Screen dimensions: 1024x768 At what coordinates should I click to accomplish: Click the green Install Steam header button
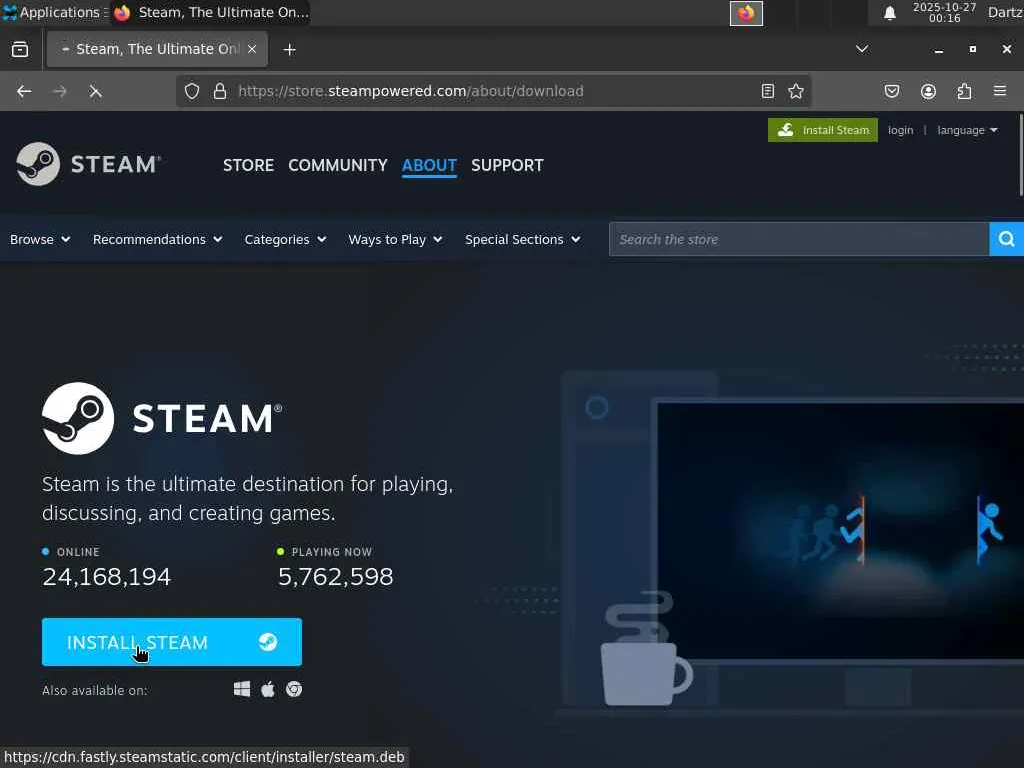coord(822,130)
